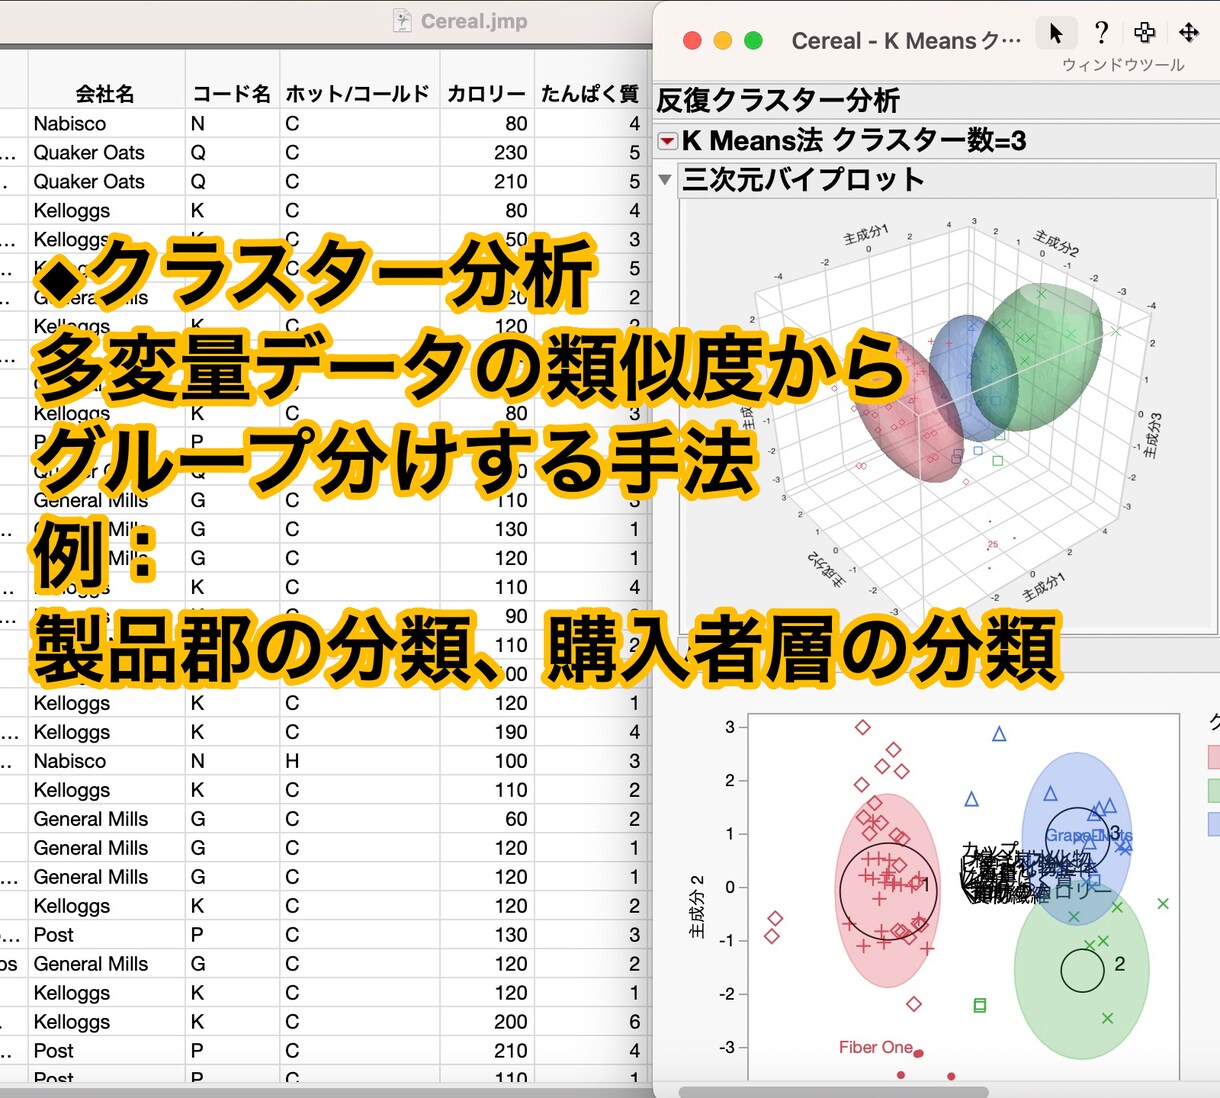Choose the crosshairs tool in window tools

(x=1145, y=33)
